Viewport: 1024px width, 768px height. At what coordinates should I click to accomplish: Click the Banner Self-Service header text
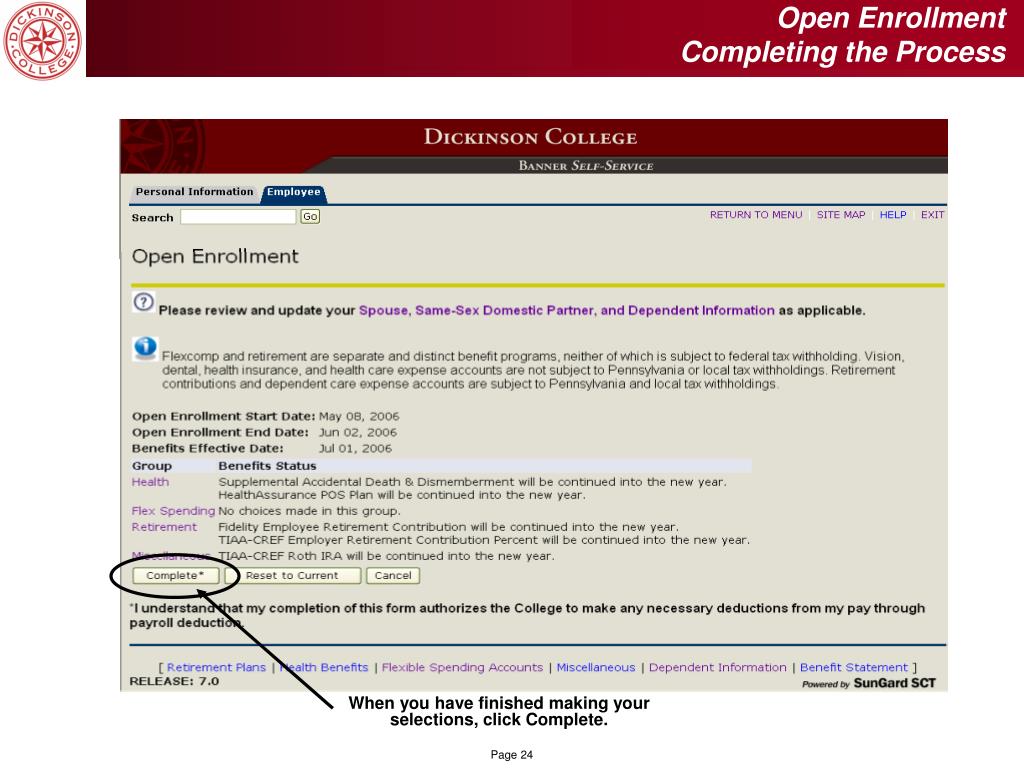(x=586, y=166)
